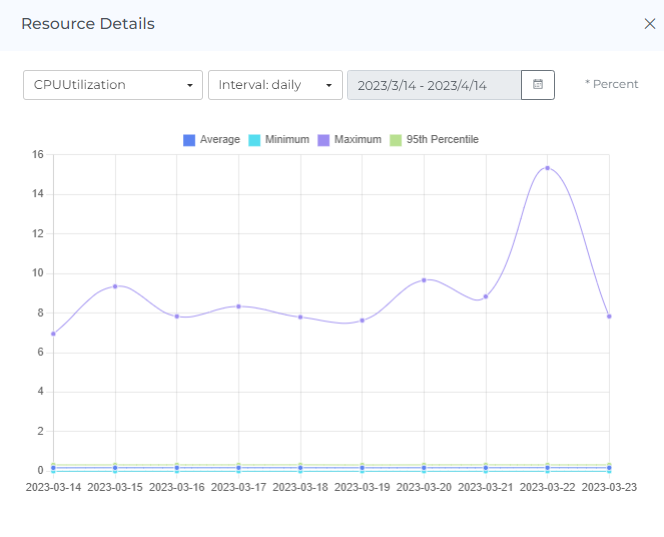Click the blue Average legend swatch

point(189,140)
